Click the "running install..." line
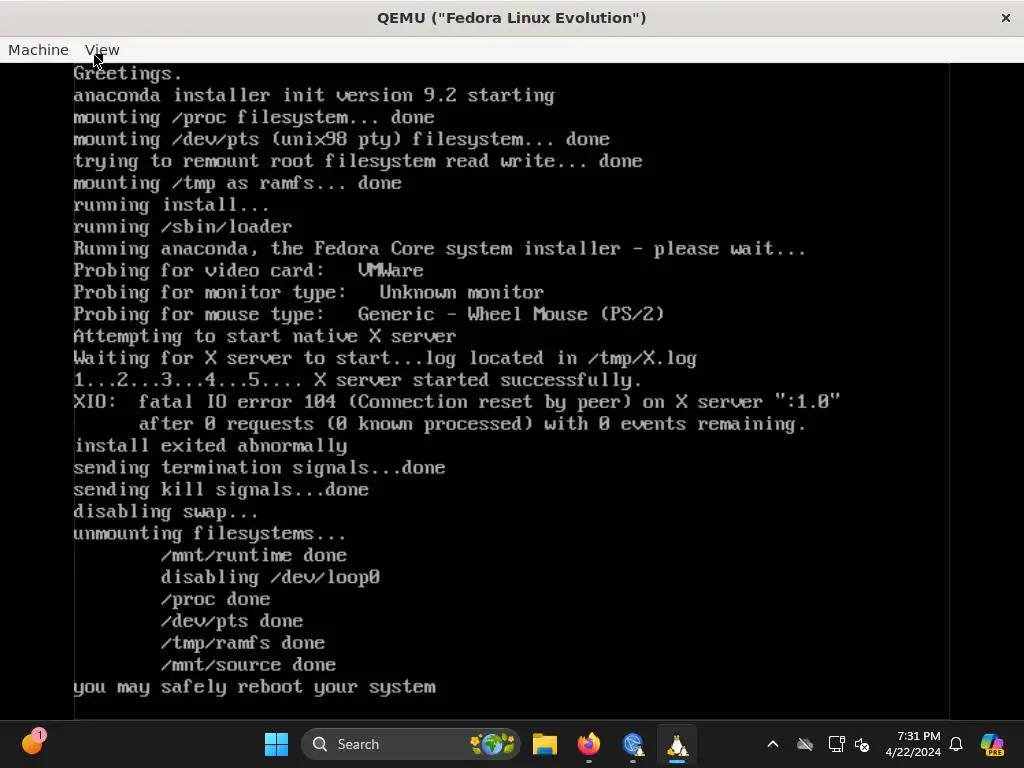 point(171,205)
